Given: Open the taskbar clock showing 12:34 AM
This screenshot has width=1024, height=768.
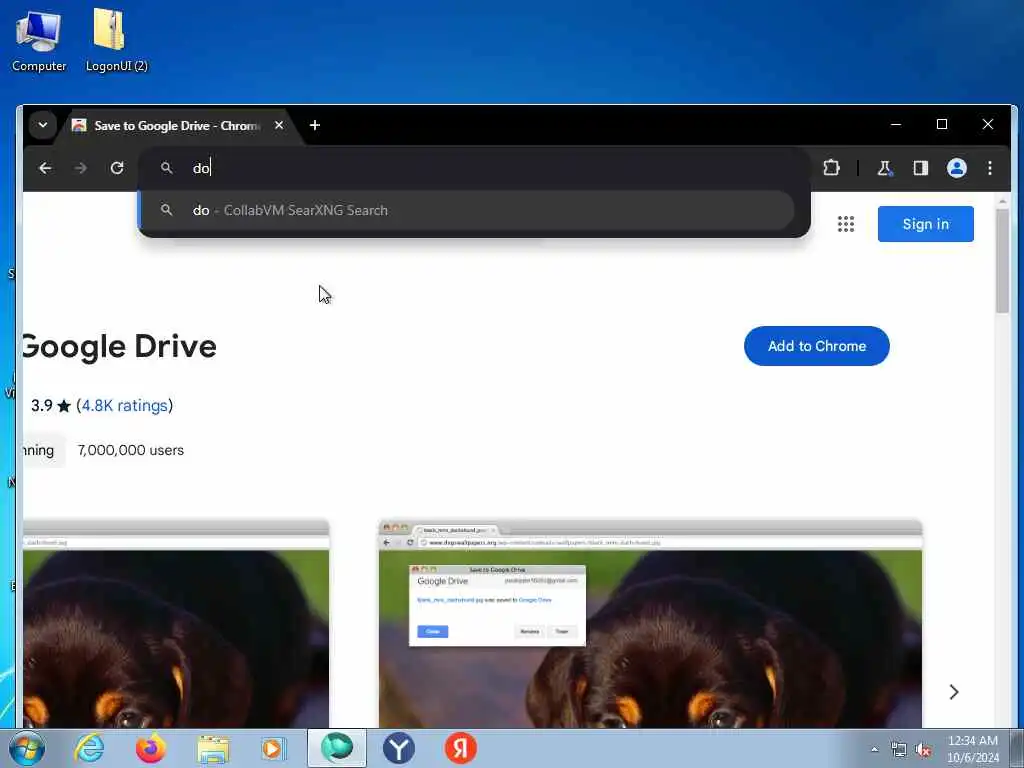Looking at the screenshot, I should pos(973,749).
